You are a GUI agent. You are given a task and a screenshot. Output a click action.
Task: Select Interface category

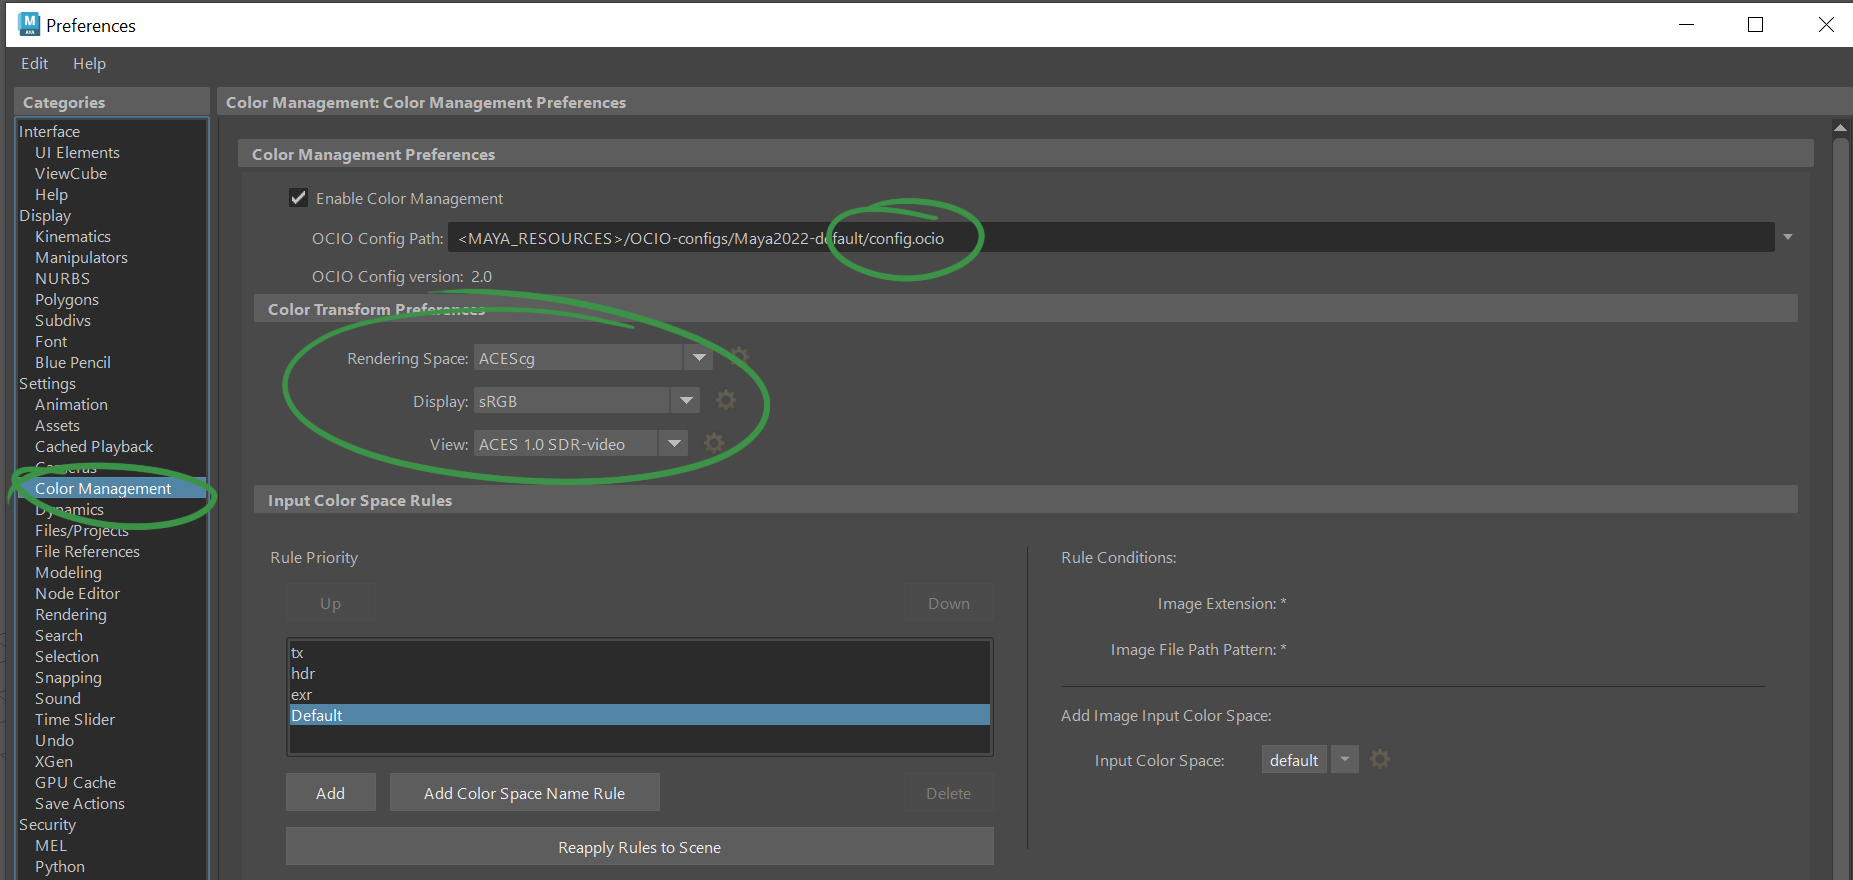pyautogui.click(x=50, y=131)
